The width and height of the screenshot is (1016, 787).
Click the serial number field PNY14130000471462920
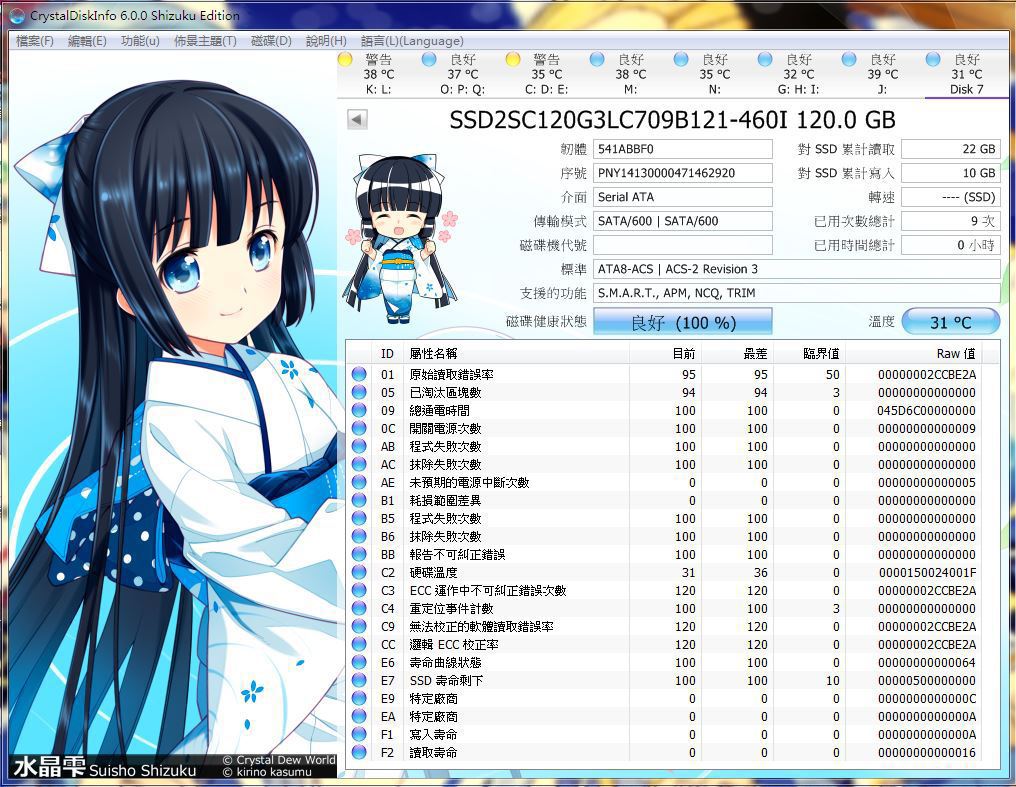(x=683, y=173)
